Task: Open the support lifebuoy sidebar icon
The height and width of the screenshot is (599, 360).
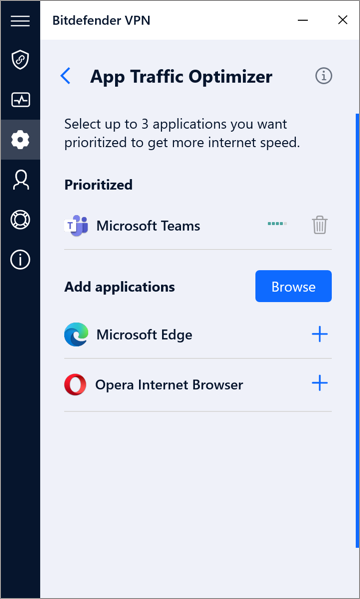Action: coord(20,220)
